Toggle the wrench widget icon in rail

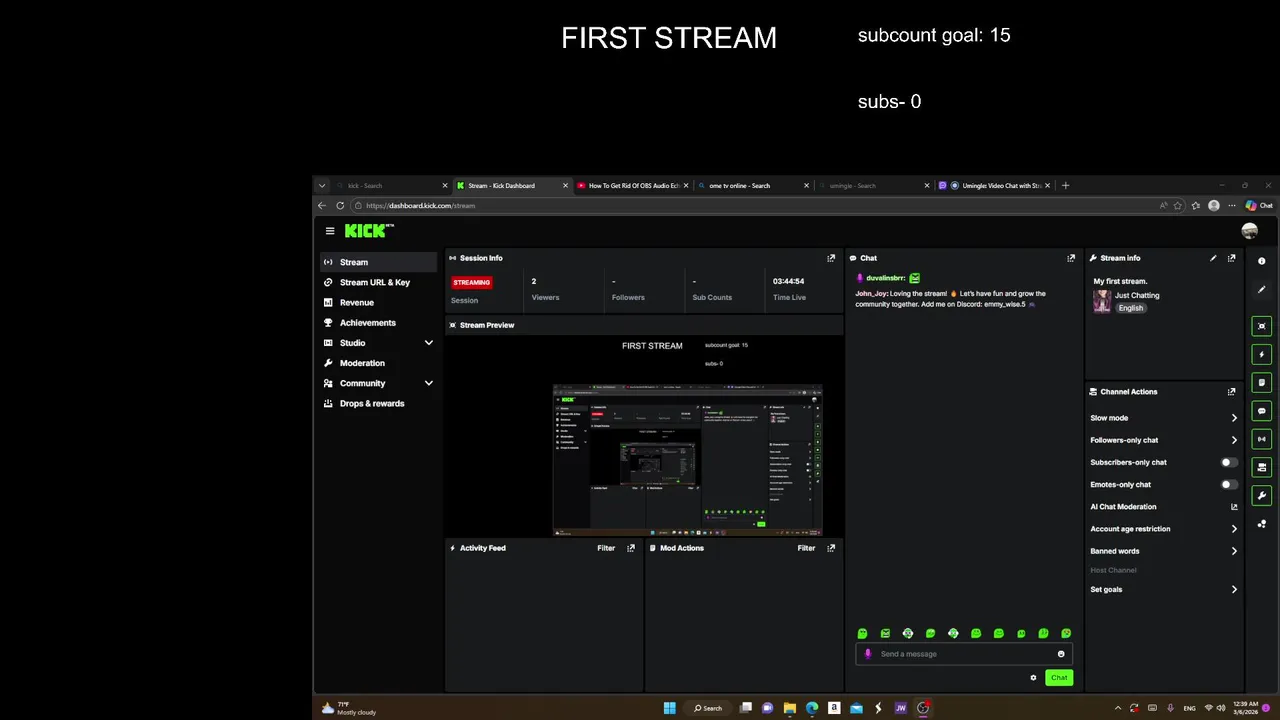click(x=1262, y=495)
